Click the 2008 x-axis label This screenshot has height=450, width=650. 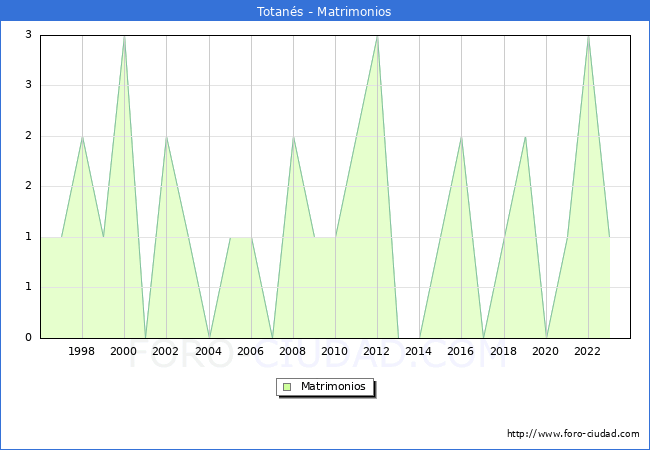293,351
